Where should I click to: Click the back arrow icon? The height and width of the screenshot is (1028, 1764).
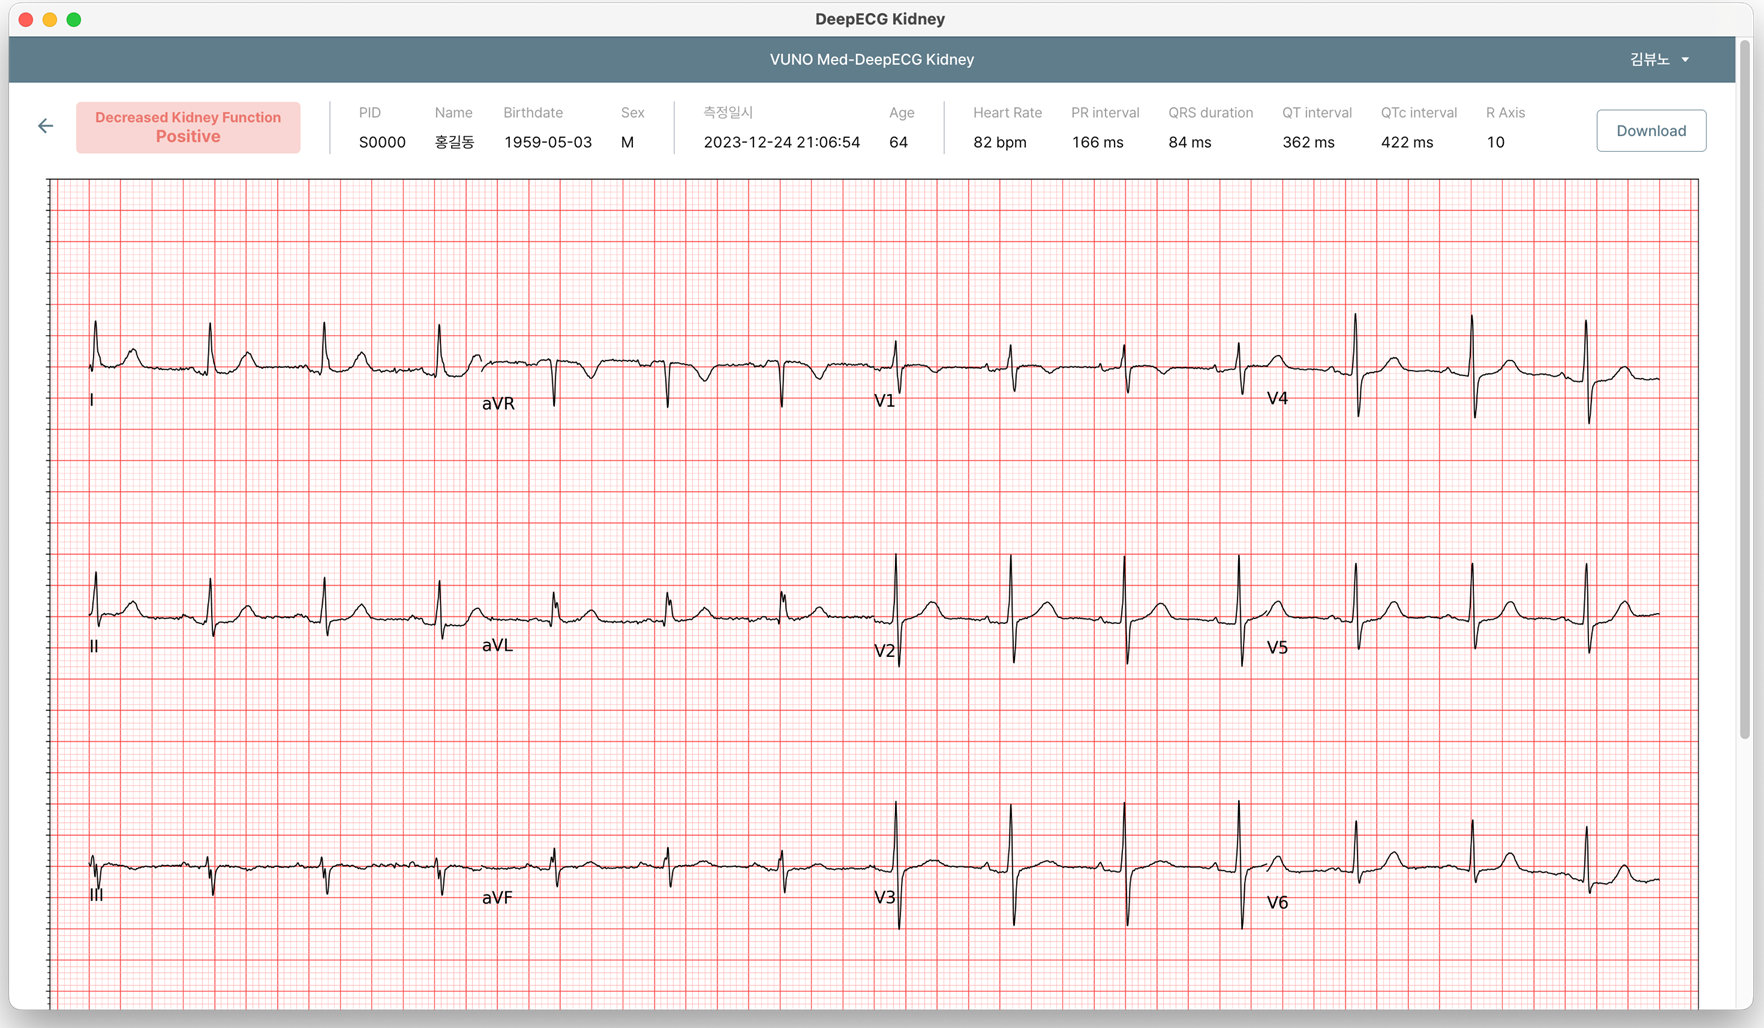45,126
